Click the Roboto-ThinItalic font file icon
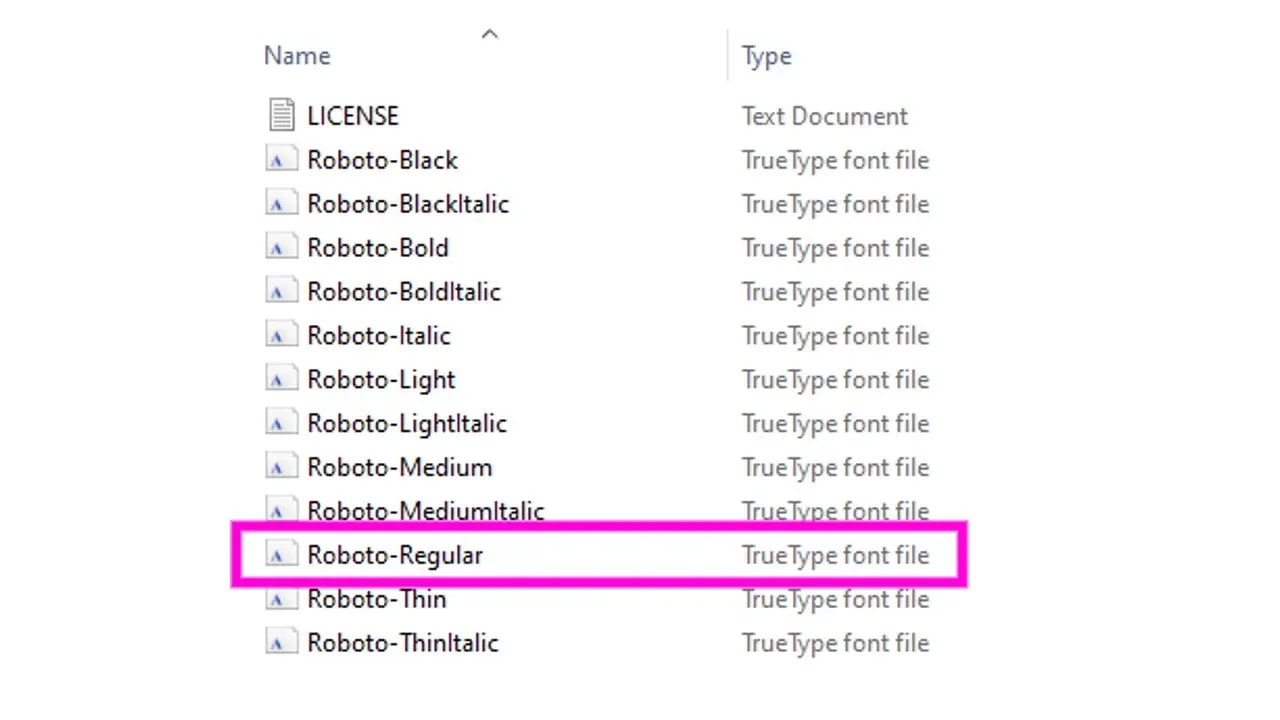This screenshot has width=1280, height=720. tap(282, 643)
